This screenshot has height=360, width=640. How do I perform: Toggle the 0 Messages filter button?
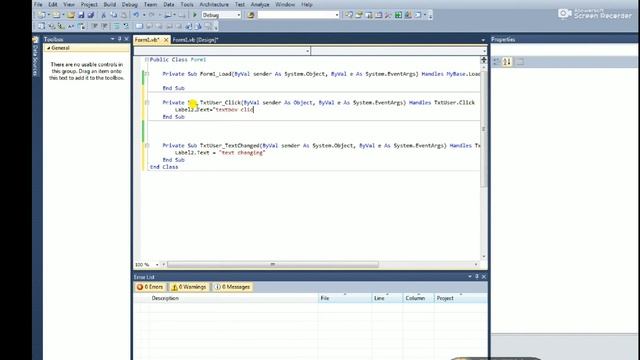[x=232, y=287]
